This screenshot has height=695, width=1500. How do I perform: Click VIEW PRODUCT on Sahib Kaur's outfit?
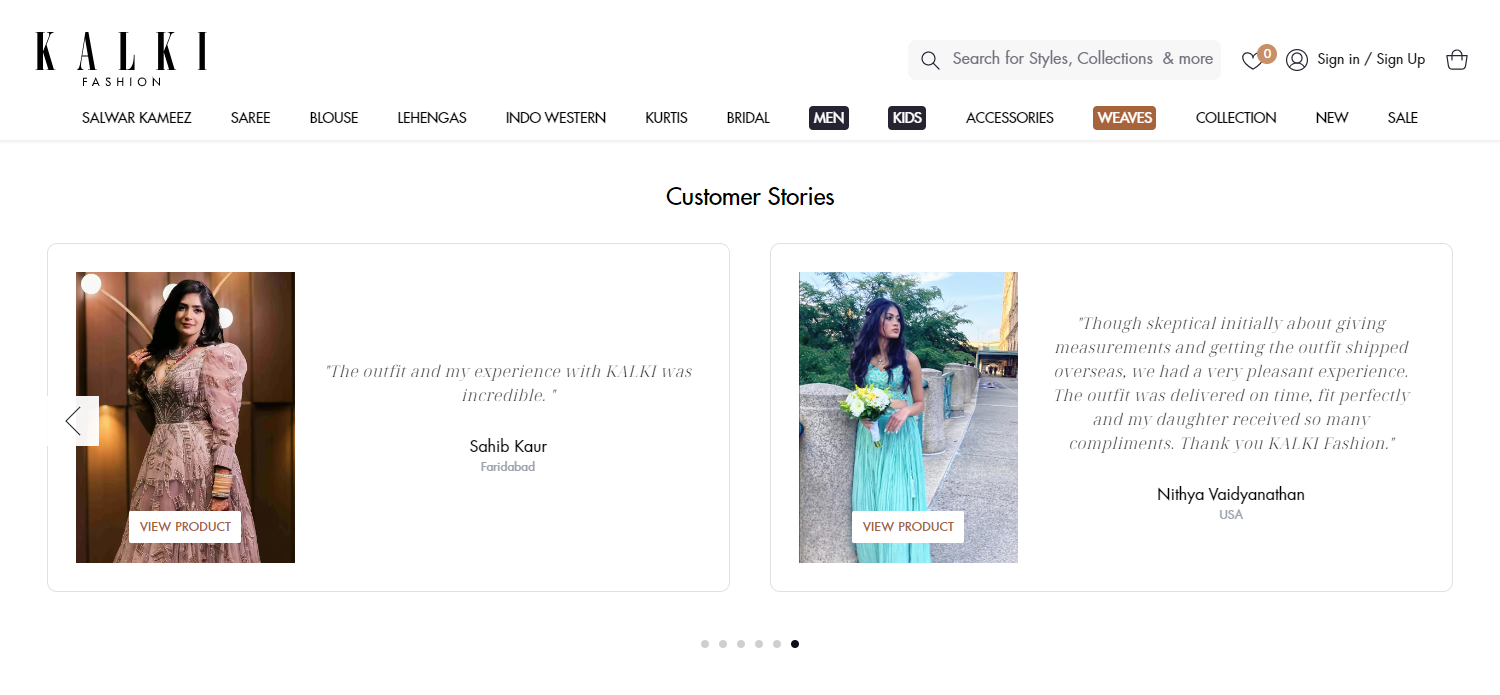point(184,526)
